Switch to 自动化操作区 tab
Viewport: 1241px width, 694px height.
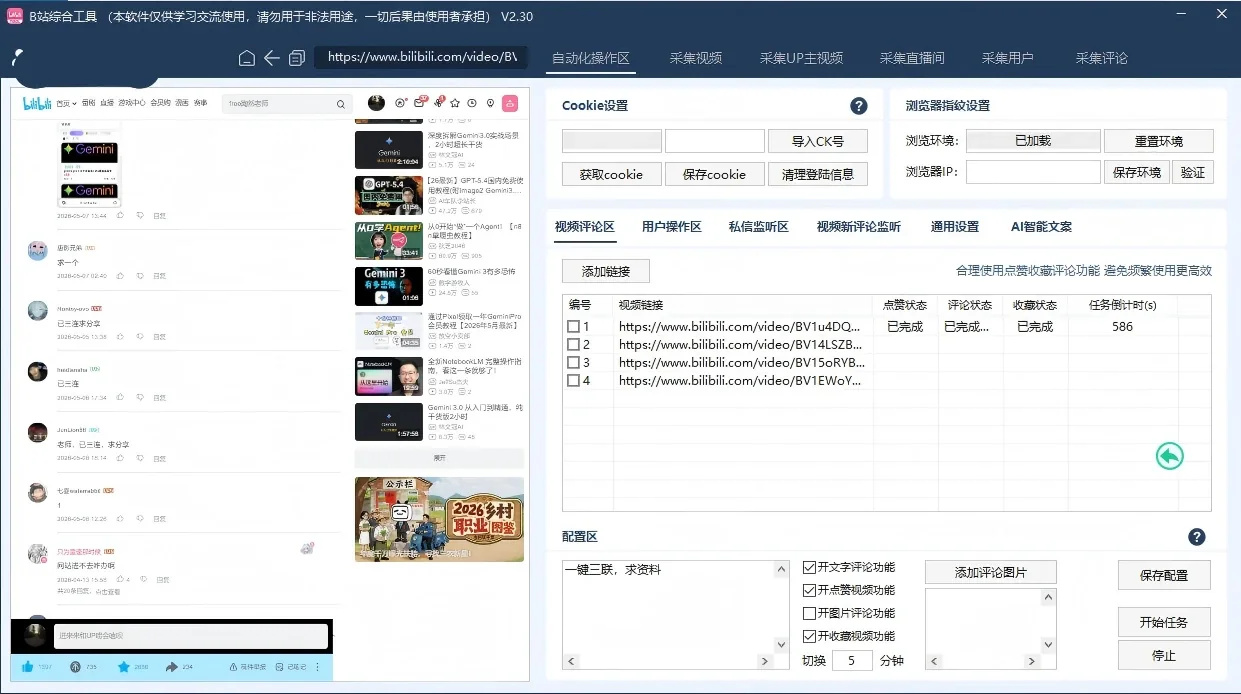(x=591, y=58)
